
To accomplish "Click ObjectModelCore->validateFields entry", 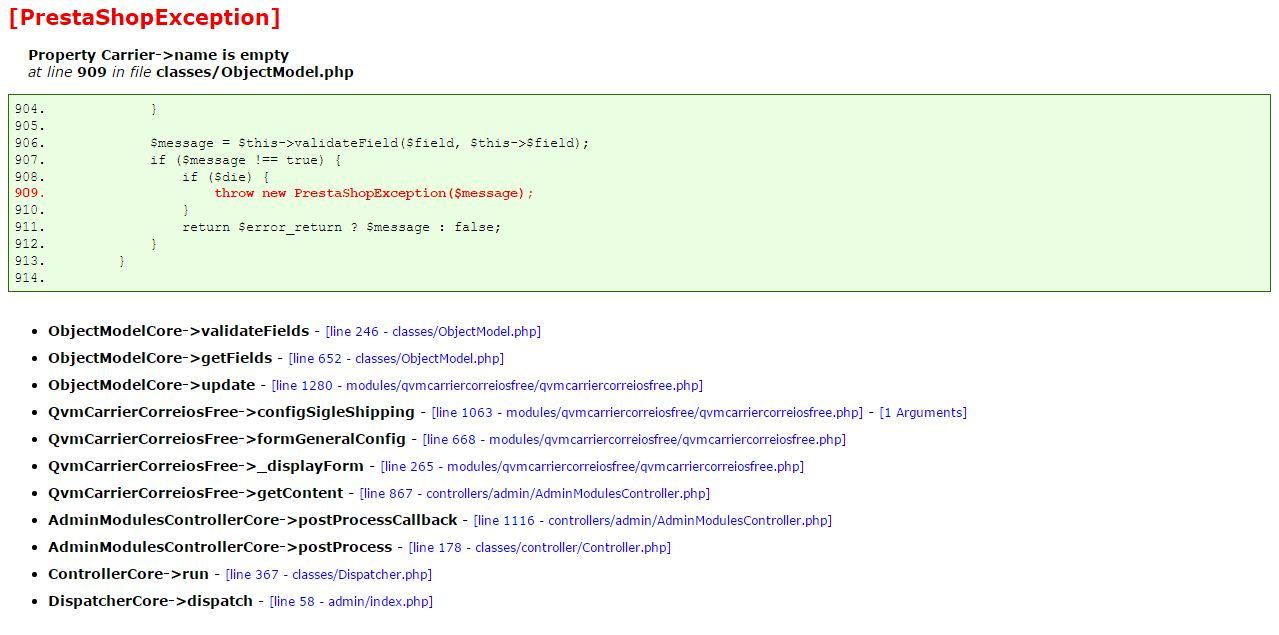I will 179,331.
